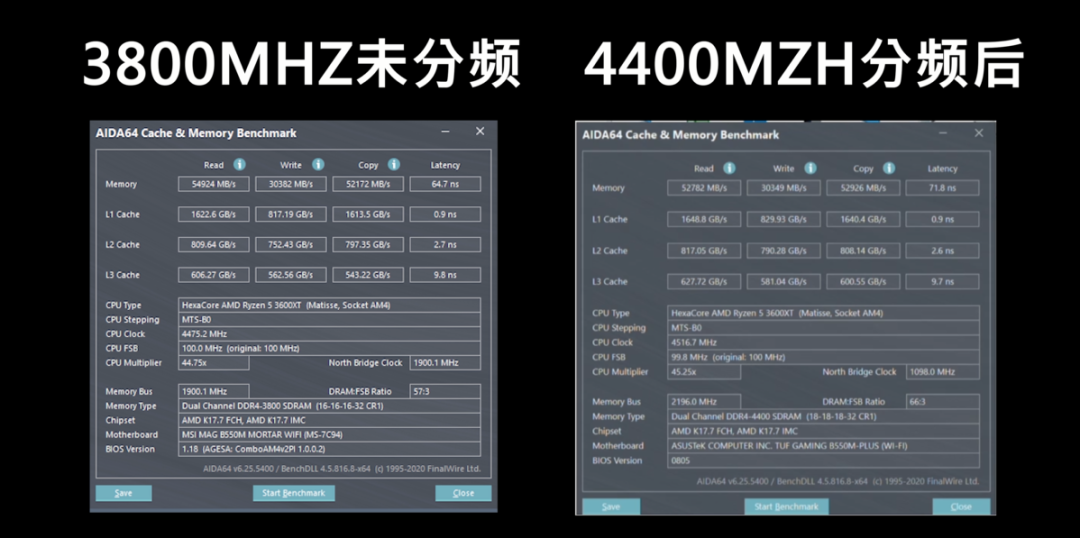Minimize the right AIDA64 window
Viewport: 1080px width, 538px height.
pyautogui.click(x=944, y=133)
